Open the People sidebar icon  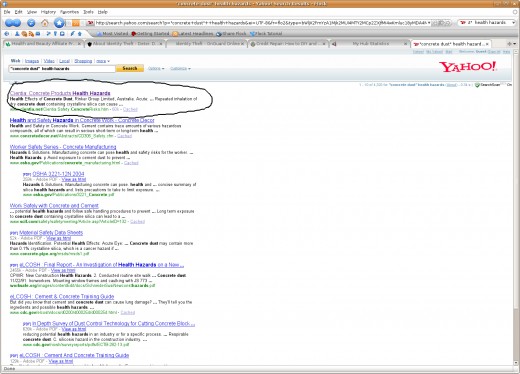coord(17,34)
